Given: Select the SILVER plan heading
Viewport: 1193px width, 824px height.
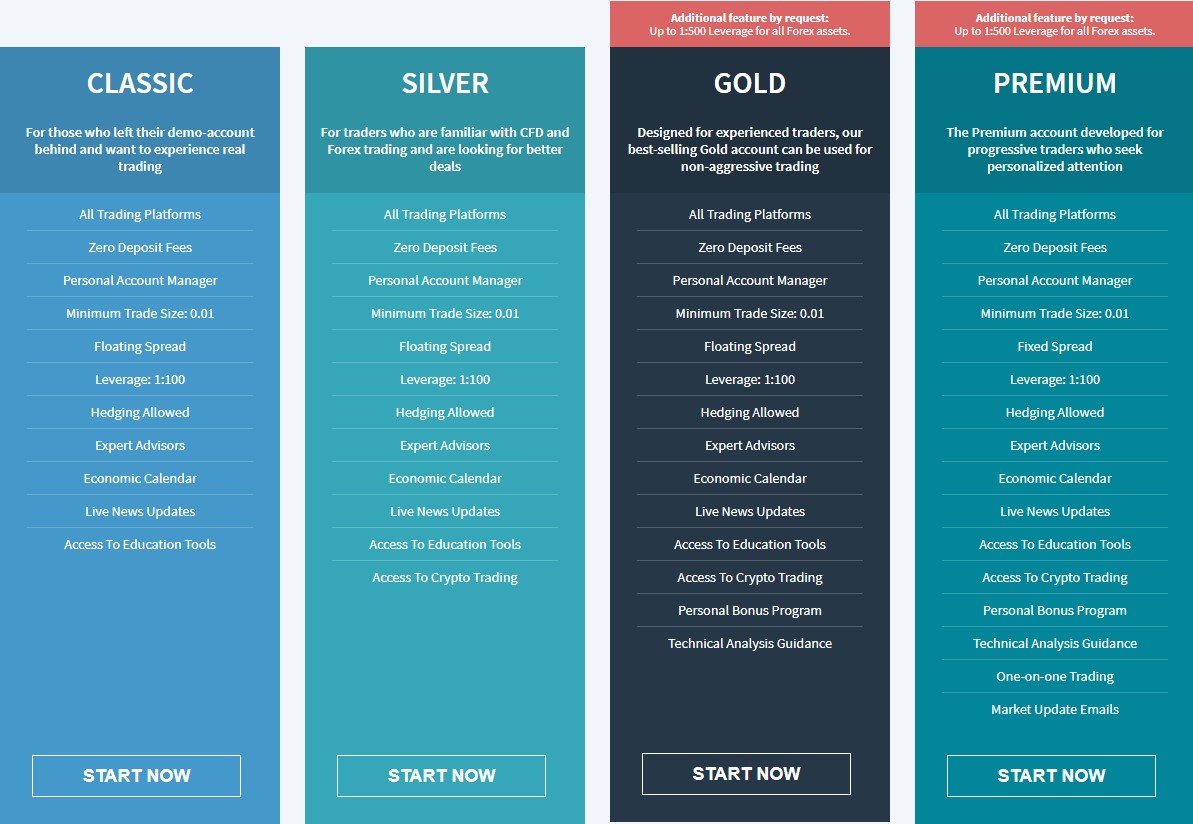Looking at the screenshot, I should 445,84.
